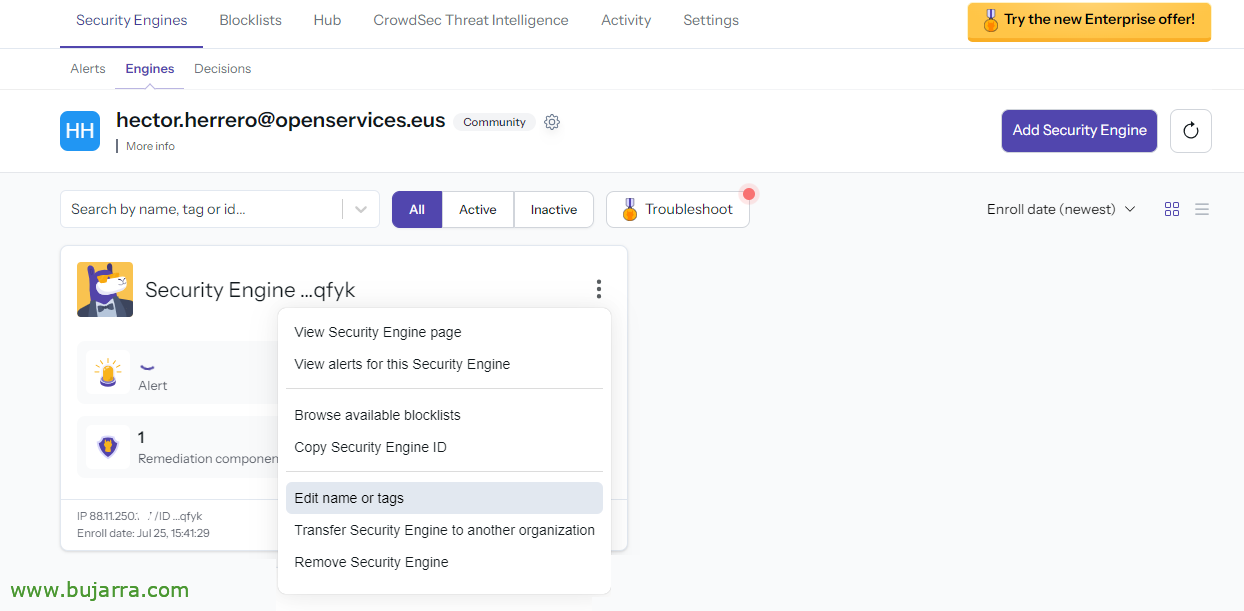
Task: Click the medal icon in Troubleshoot button
Action: (629, 209)
